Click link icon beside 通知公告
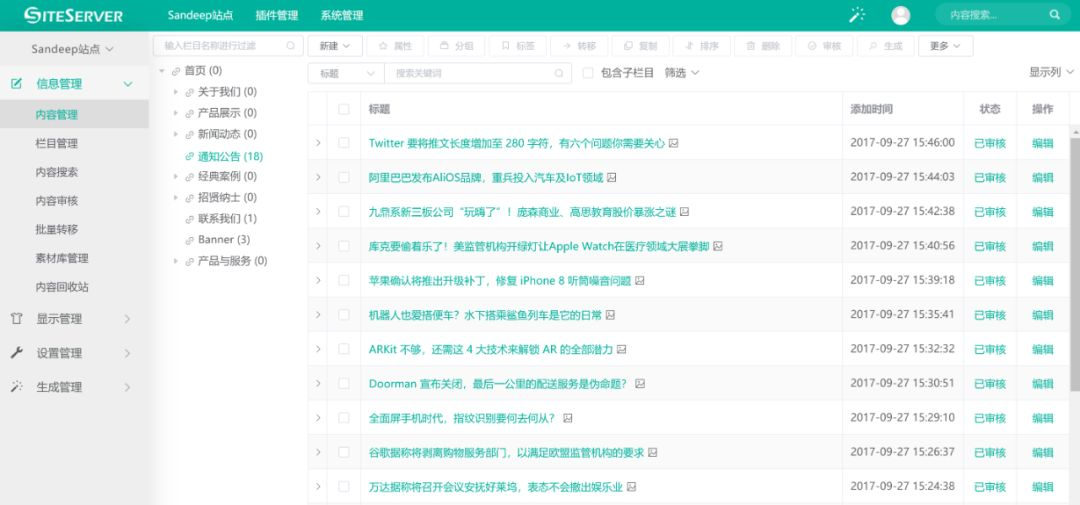Screen dimensions: 1080x505 point(189,156)
